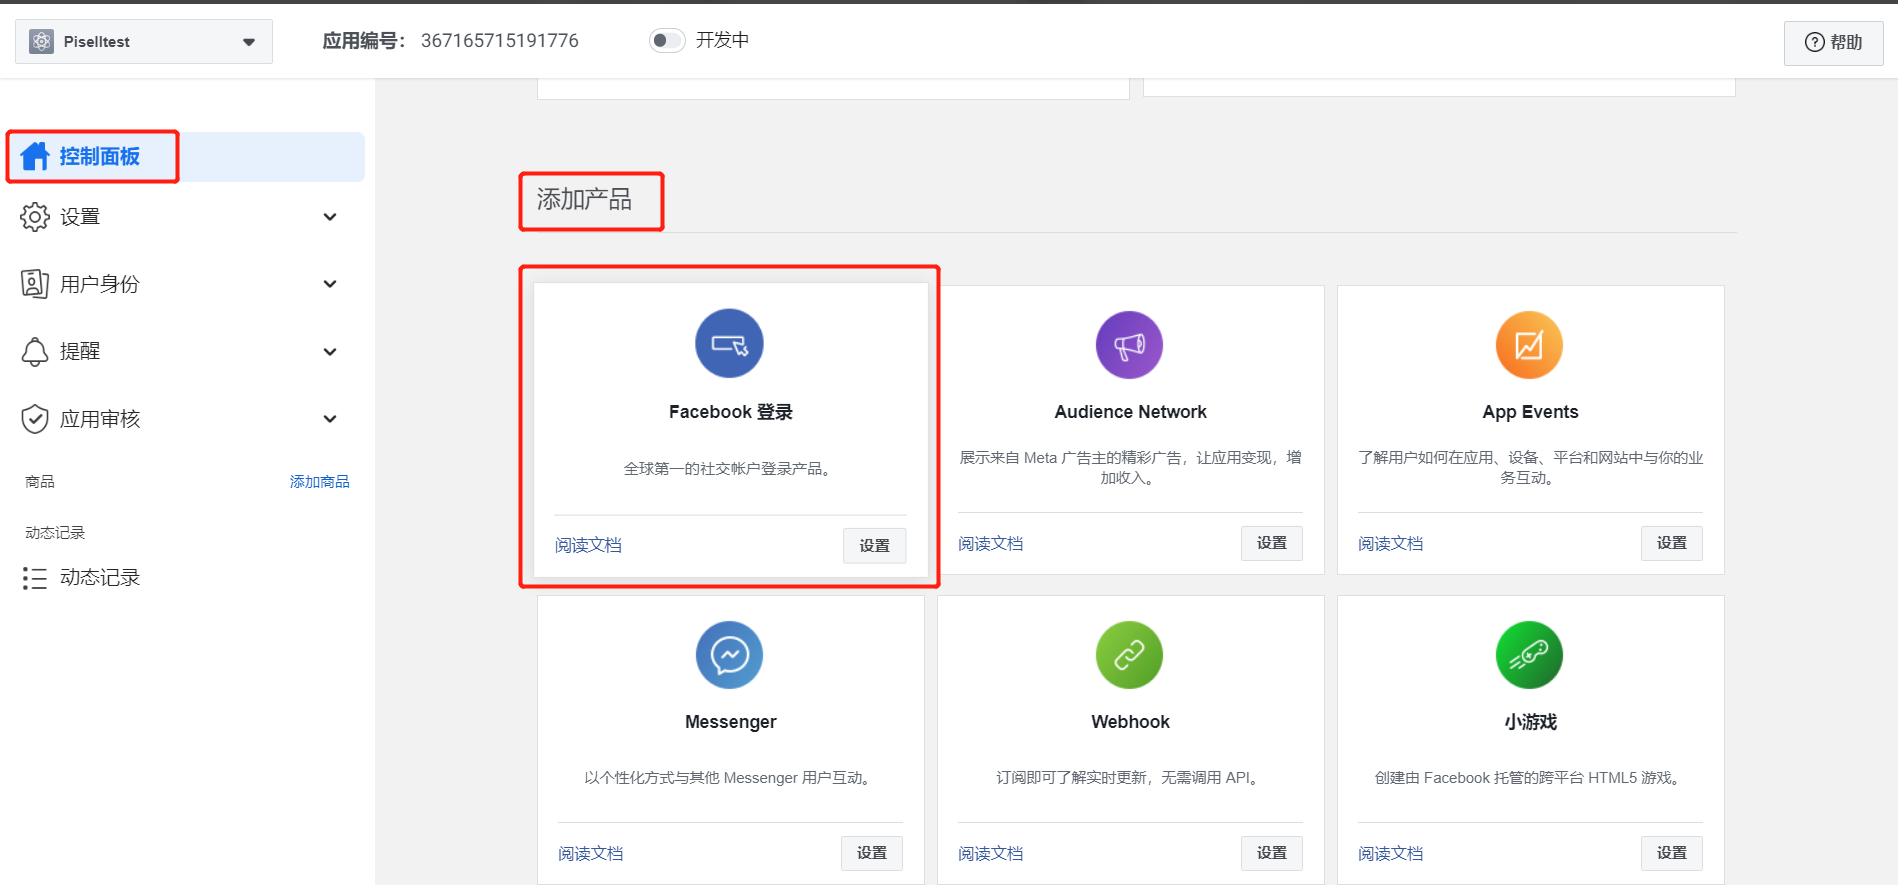Click the 添加产品 section heading

[x=584, y=200]
